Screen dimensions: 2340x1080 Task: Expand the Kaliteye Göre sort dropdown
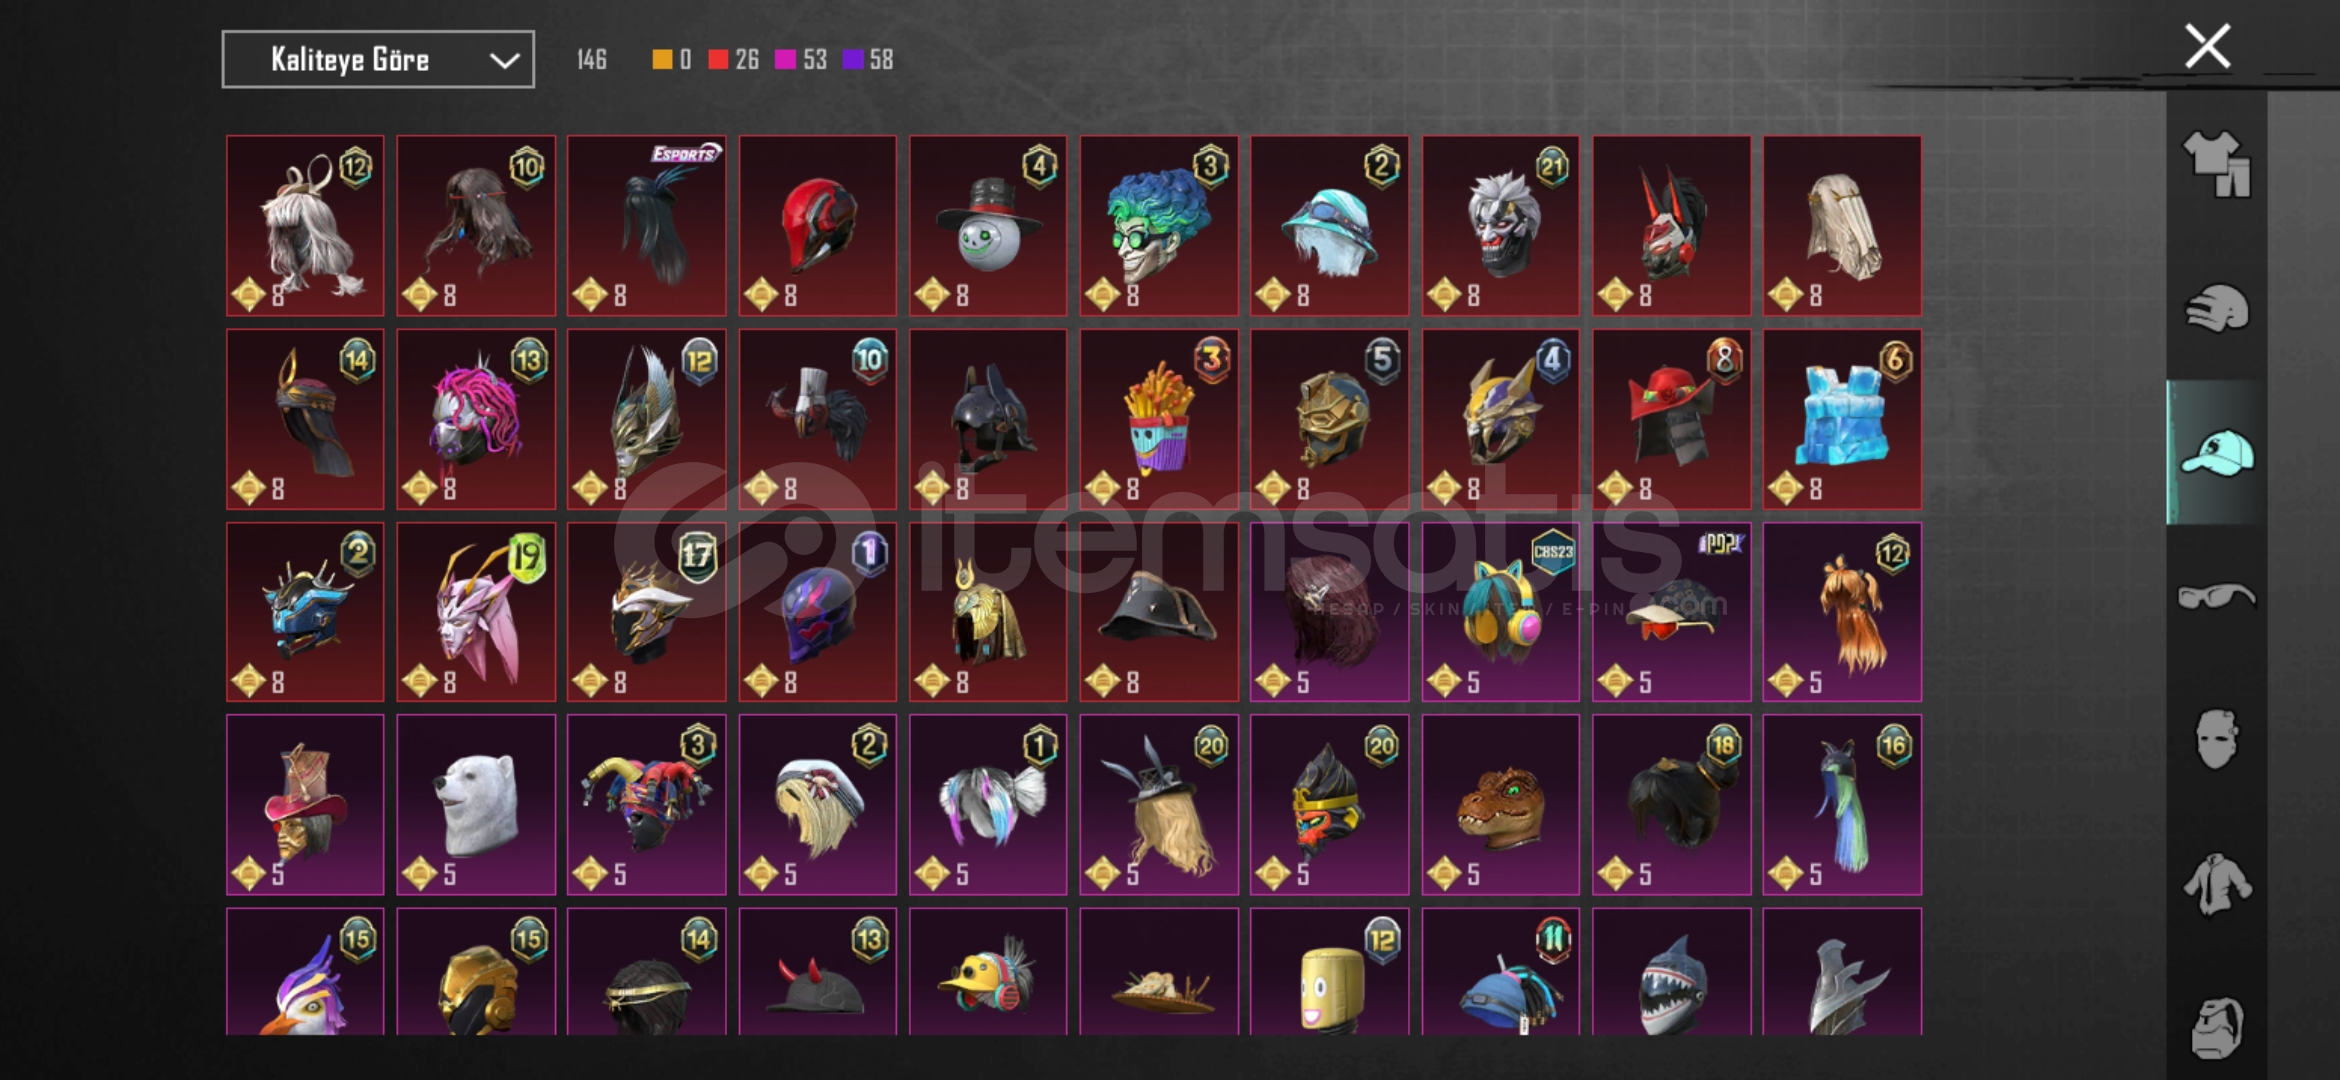point(378,59)
